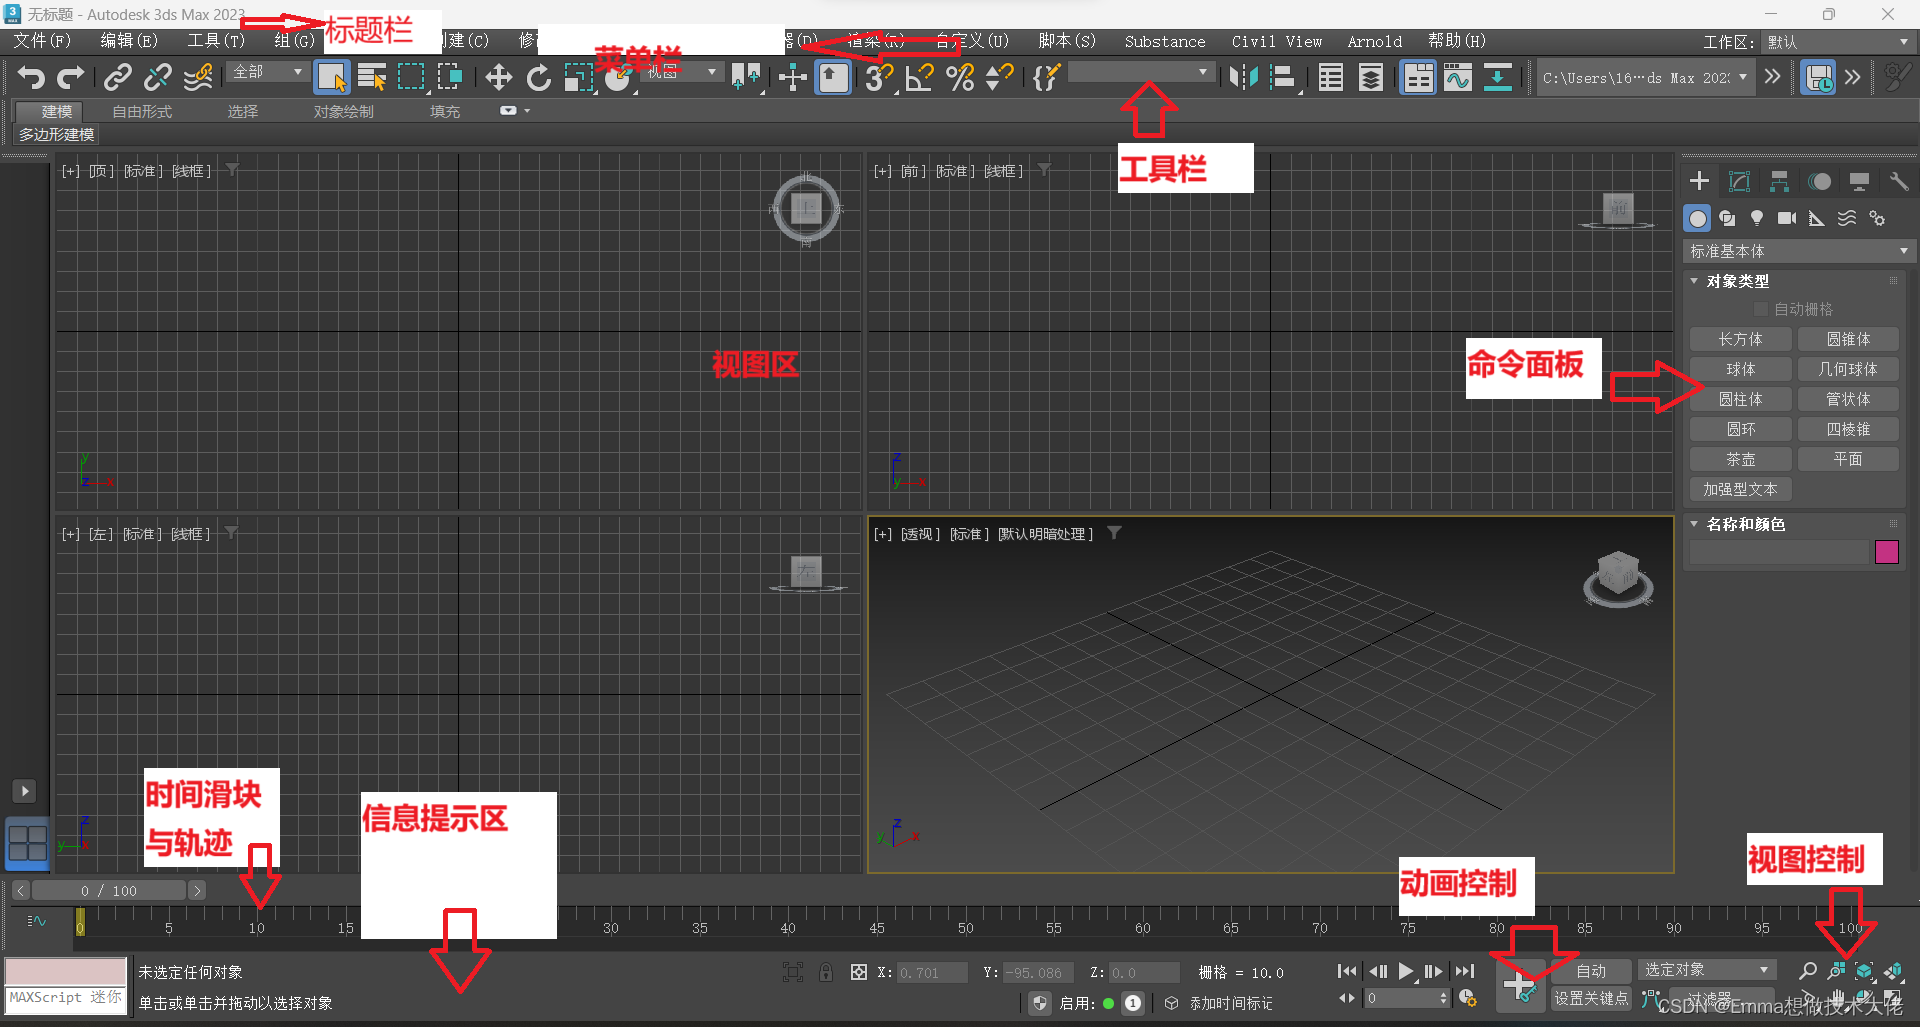The width and height of the screenshot is (1920, 1027).
Task: Toggle Percent Snap icon
Action: [x=960, y=77]
